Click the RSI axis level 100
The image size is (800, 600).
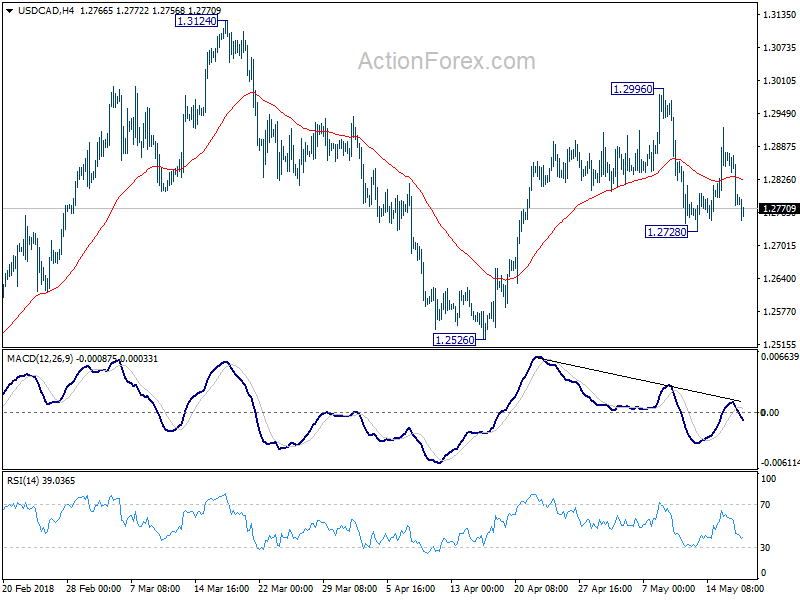(768, 479)
